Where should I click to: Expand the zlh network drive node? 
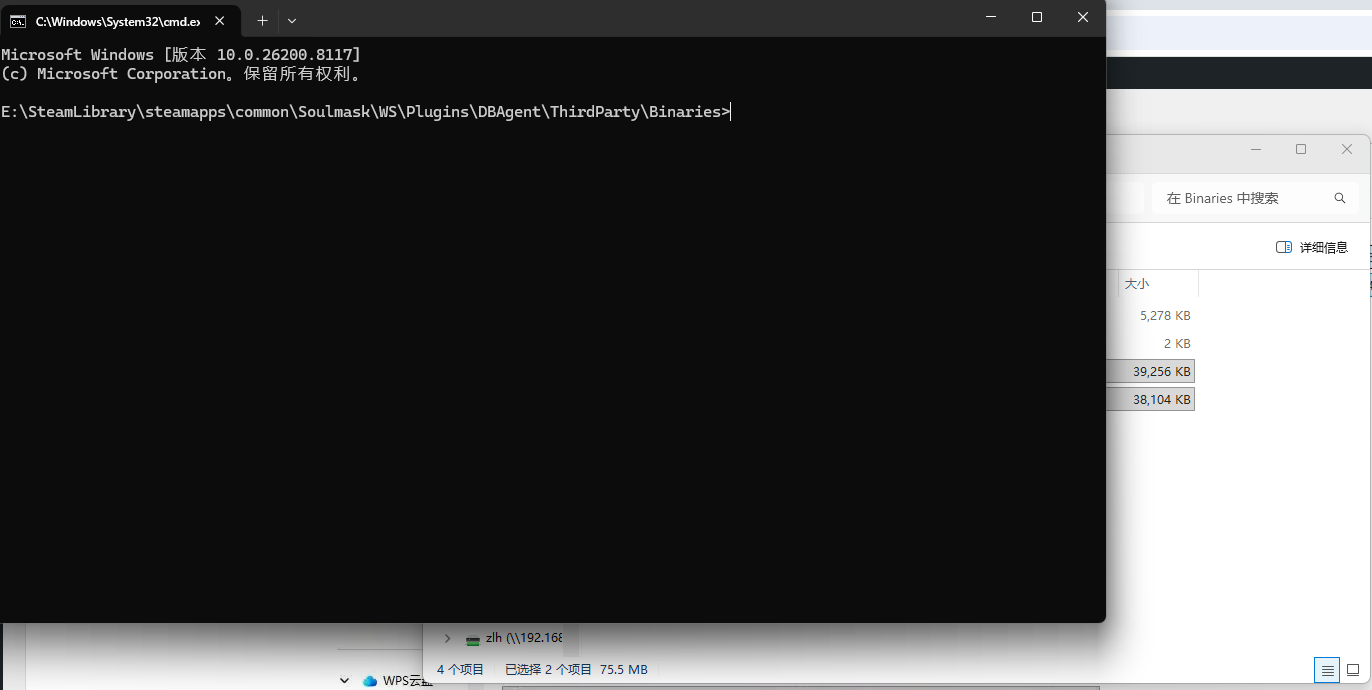point(447,638)
